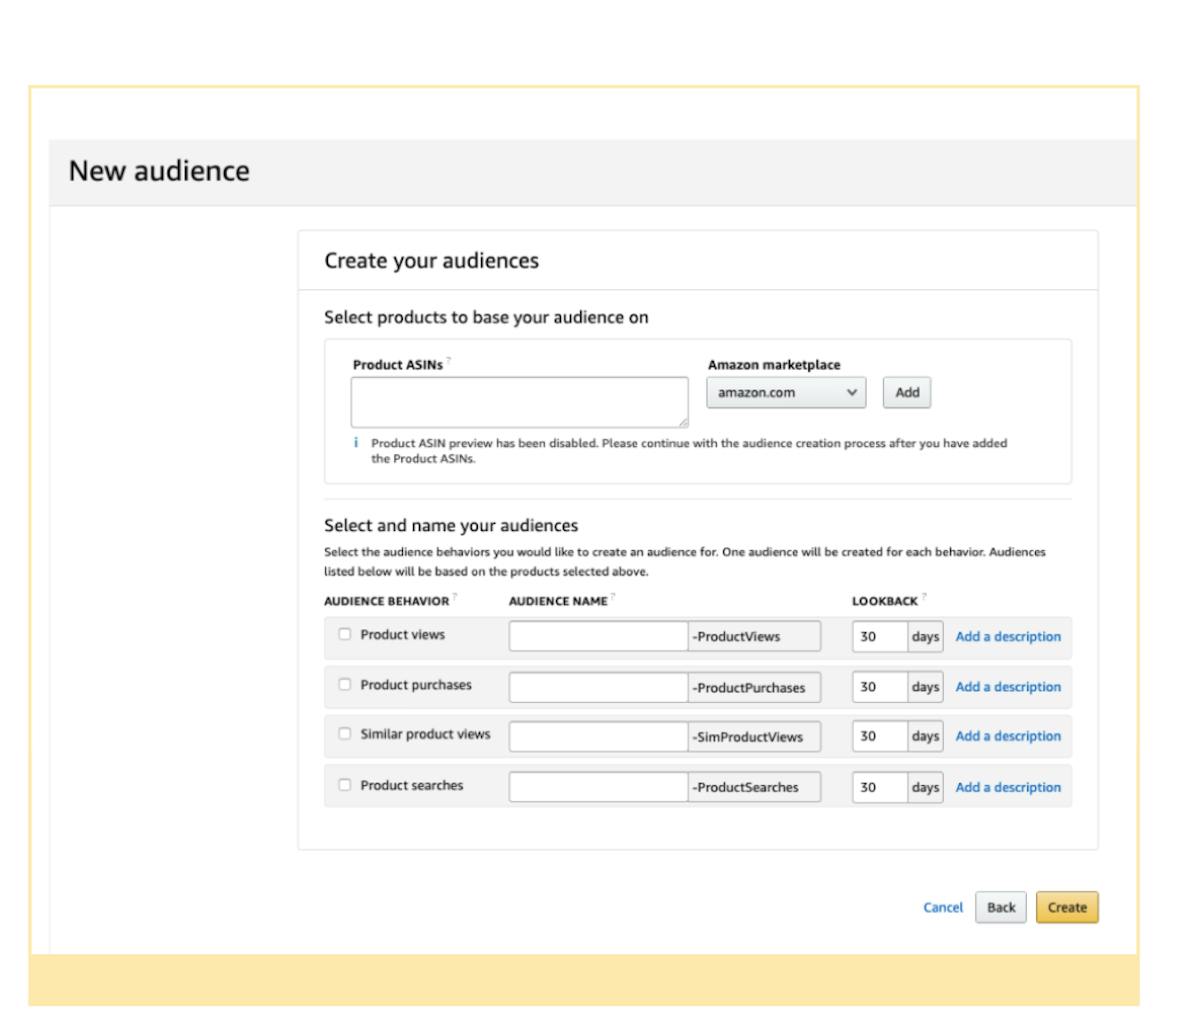The width and height of the screenshot is (1200, 1028).
Task: Click audience name field for -SimProductViews
Action: (x=598, y=736)
